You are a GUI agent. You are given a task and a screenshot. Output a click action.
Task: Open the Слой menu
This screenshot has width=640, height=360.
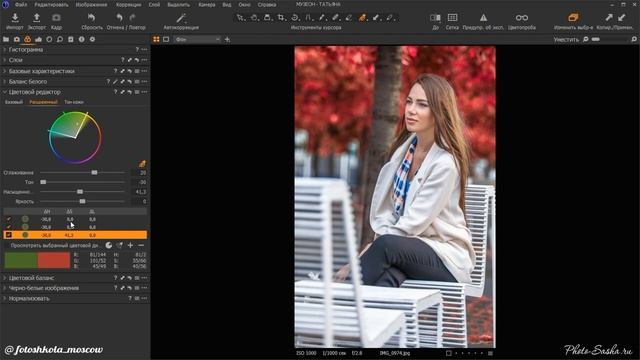point(154,5)
